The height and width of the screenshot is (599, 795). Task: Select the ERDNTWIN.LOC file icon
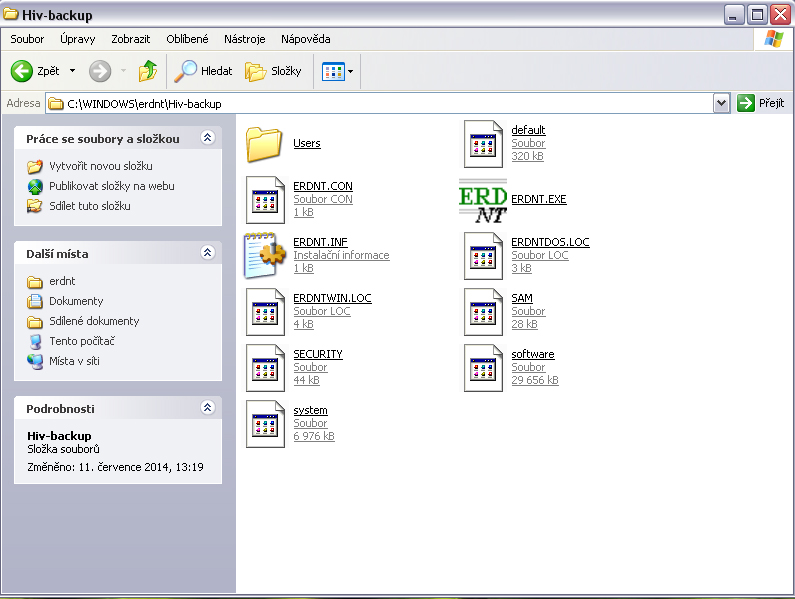coord(265,312)
